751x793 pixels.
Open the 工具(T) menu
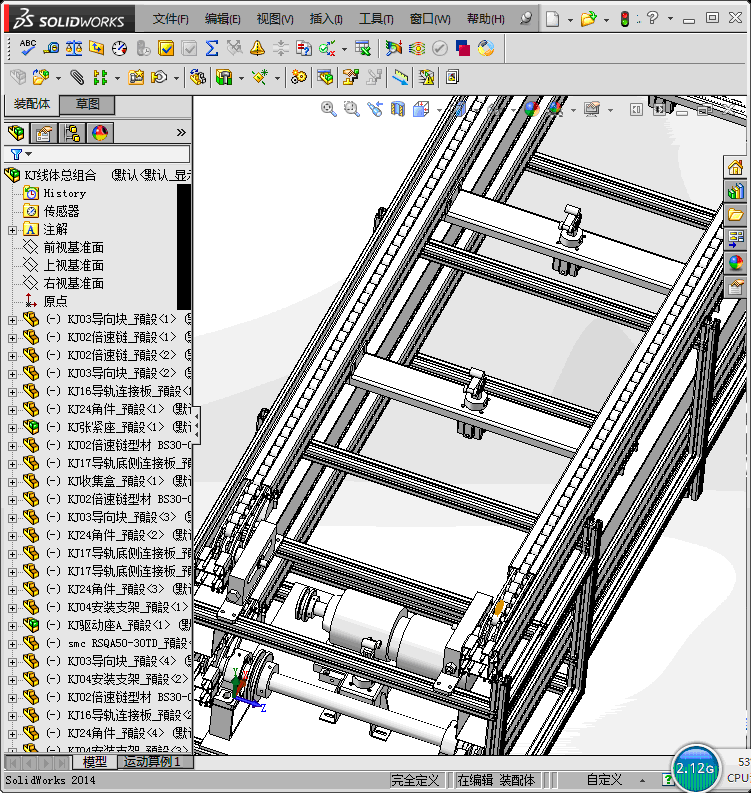376,19
